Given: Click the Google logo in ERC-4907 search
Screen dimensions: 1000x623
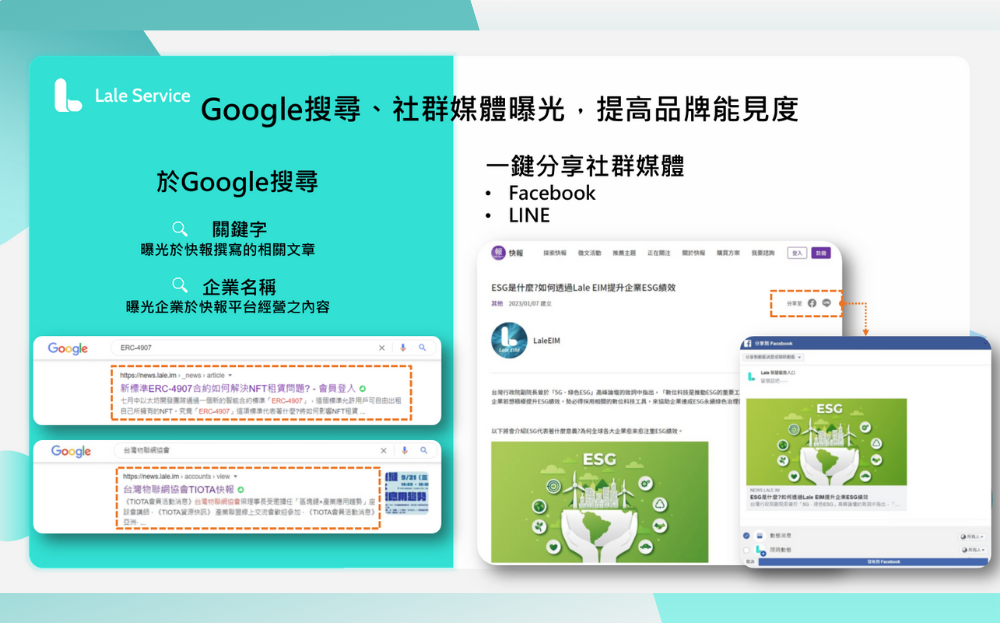Looking at the screenshot, I should coord(68,348).
